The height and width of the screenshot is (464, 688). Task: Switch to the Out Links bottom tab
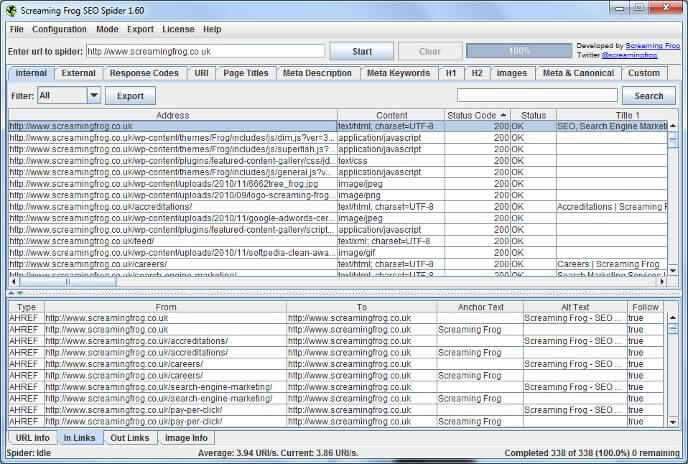[130, 438]
